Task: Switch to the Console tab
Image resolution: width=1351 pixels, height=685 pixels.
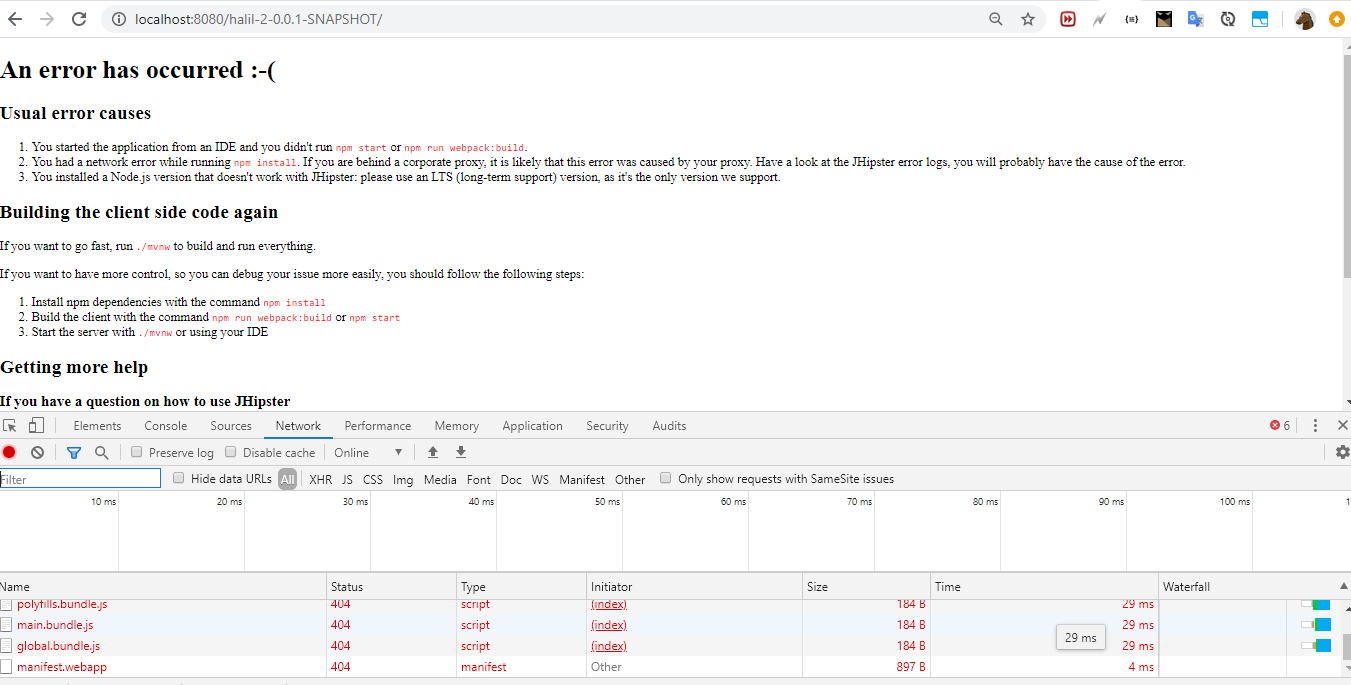Action: (x=165, y=425)
